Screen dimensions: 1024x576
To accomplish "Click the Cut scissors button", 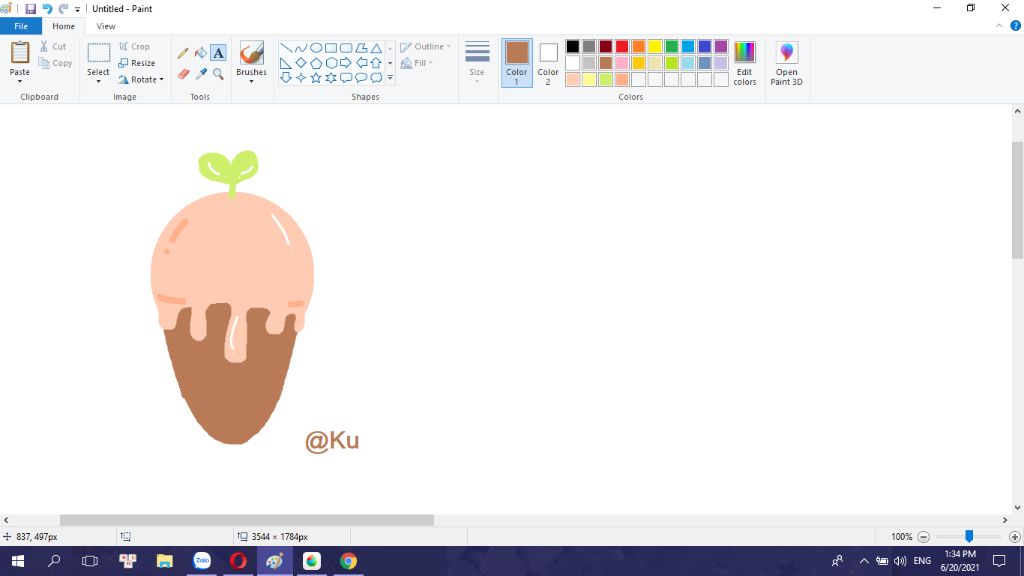I will point(53,46).
